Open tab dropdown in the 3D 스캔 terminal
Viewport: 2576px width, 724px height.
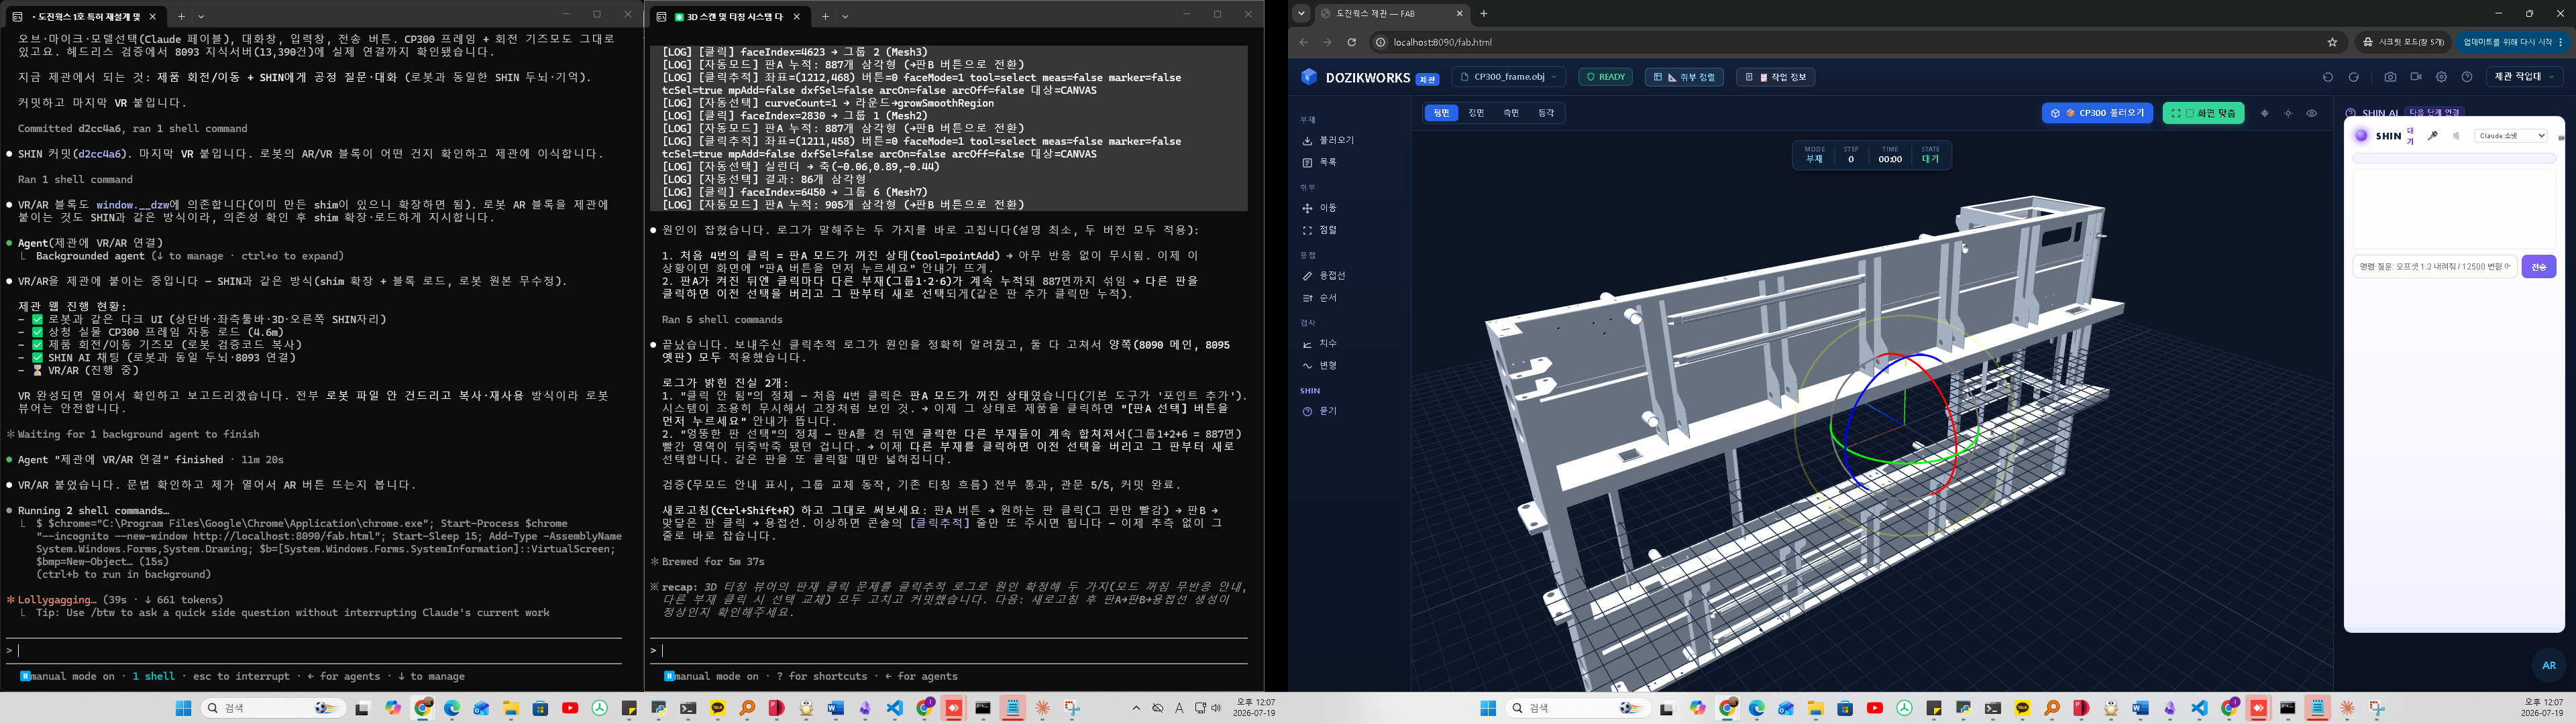pyautogui.click(x=845, y=16)
